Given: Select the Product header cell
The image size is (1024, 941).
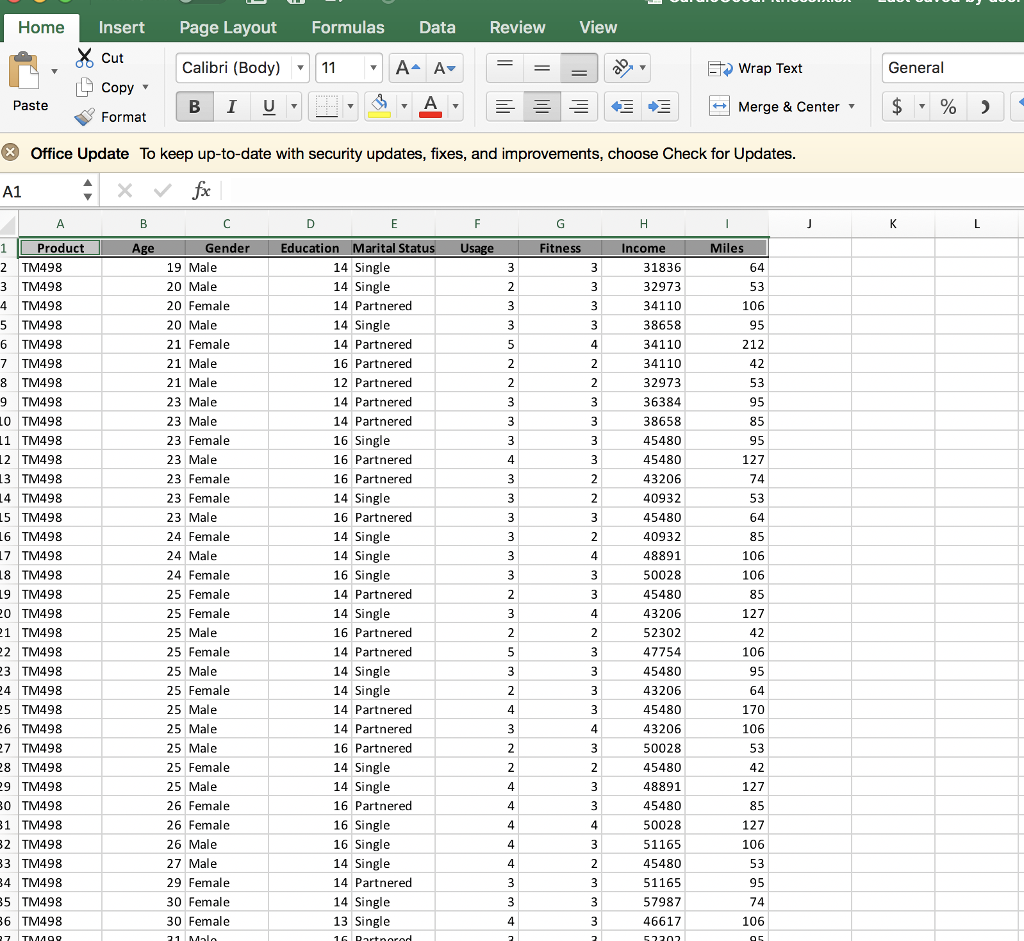Looking at the screenshot, I should pos(60,248).
